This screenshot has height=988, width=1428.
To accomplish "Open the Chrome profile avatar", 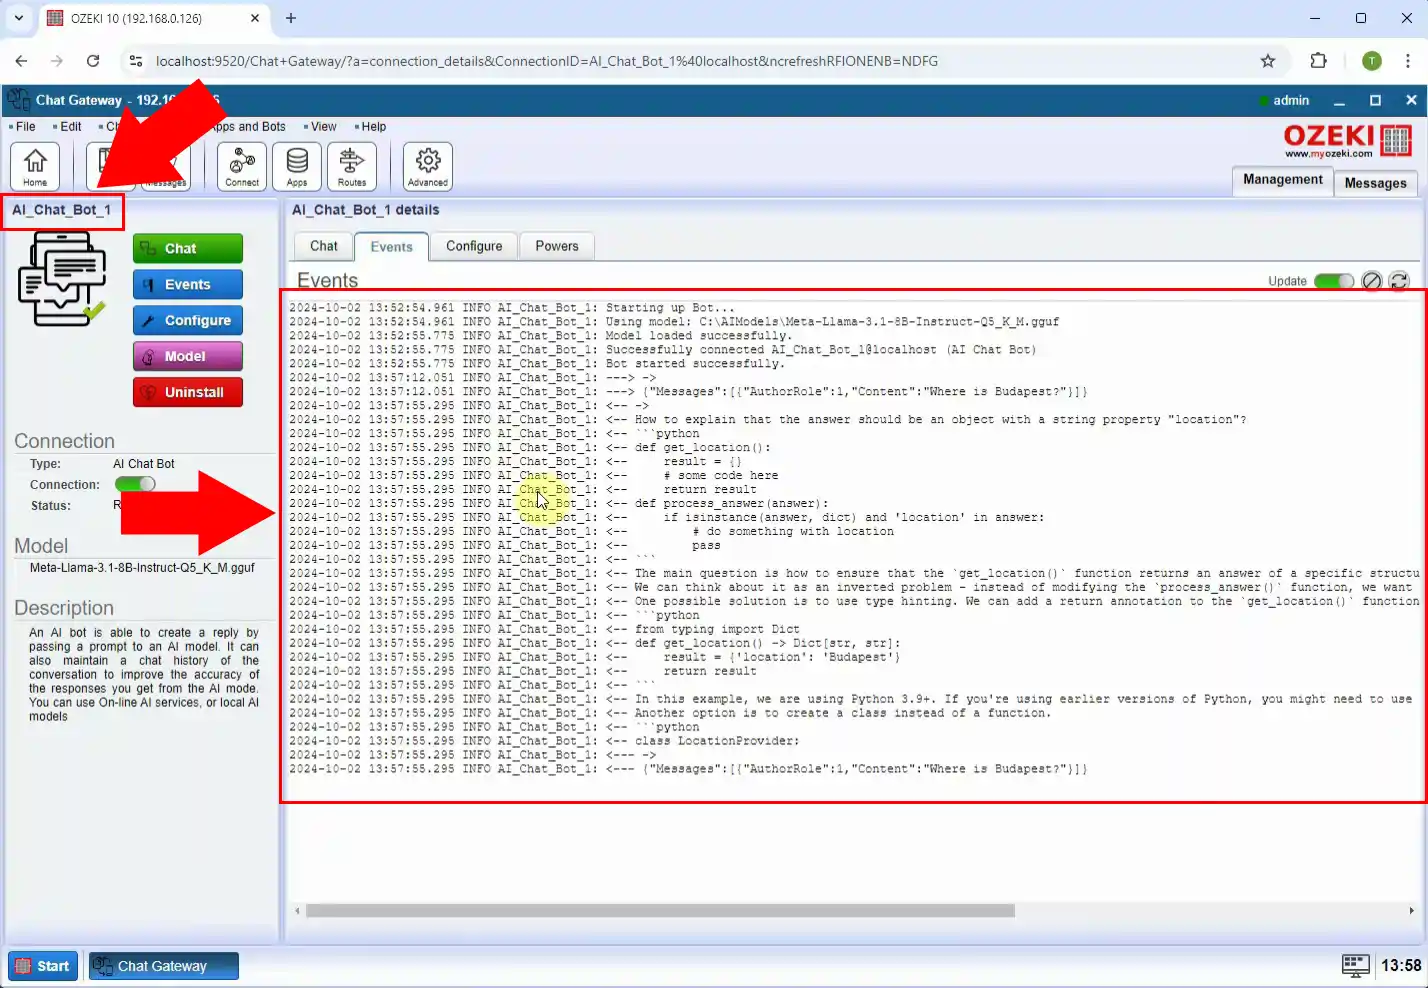I will click(x=1372, y=61).
